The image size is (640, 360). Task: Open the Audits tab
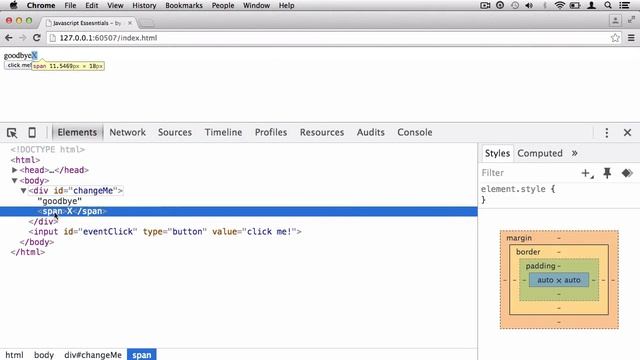(x=371, y=132)
